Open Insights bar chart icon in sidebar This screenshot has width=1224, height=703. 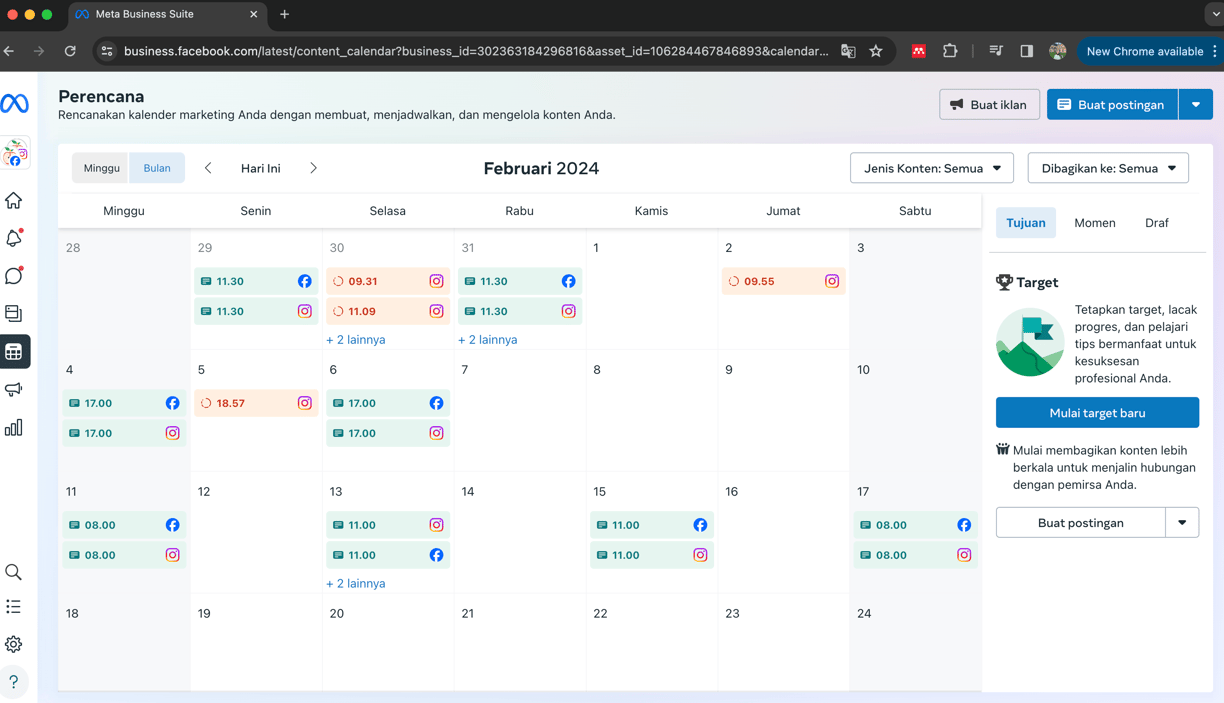coord(14,428)
